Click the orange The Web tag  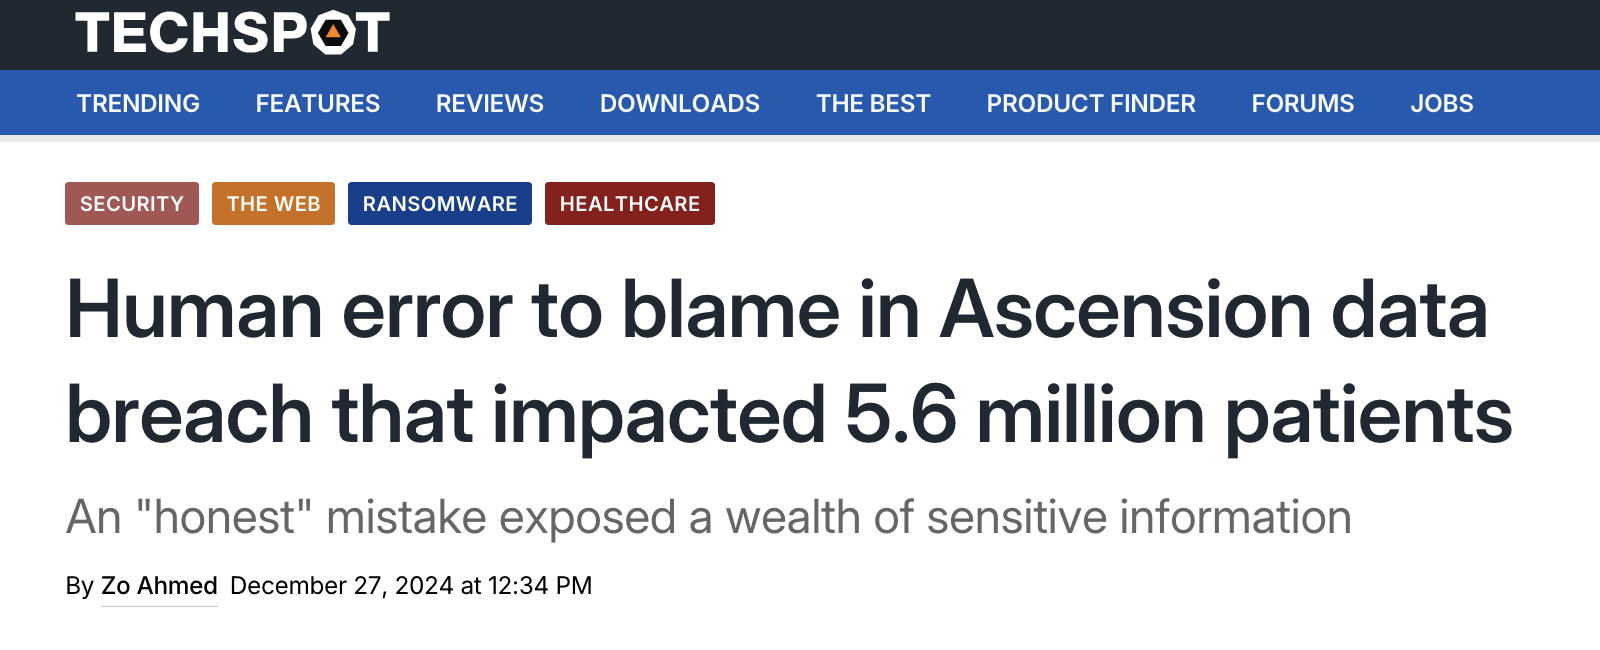(273, 204)
